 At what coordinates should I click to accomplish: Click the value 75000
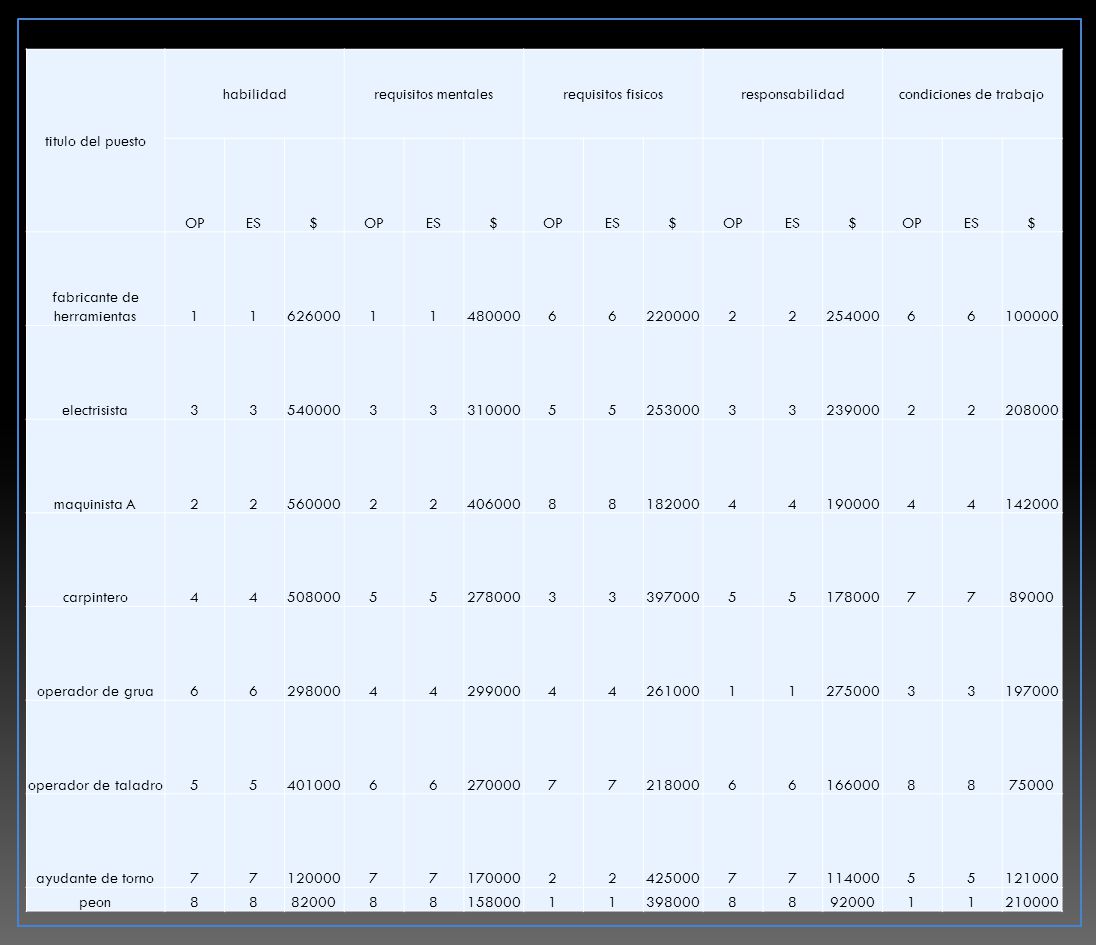[x=1031, y=785]
